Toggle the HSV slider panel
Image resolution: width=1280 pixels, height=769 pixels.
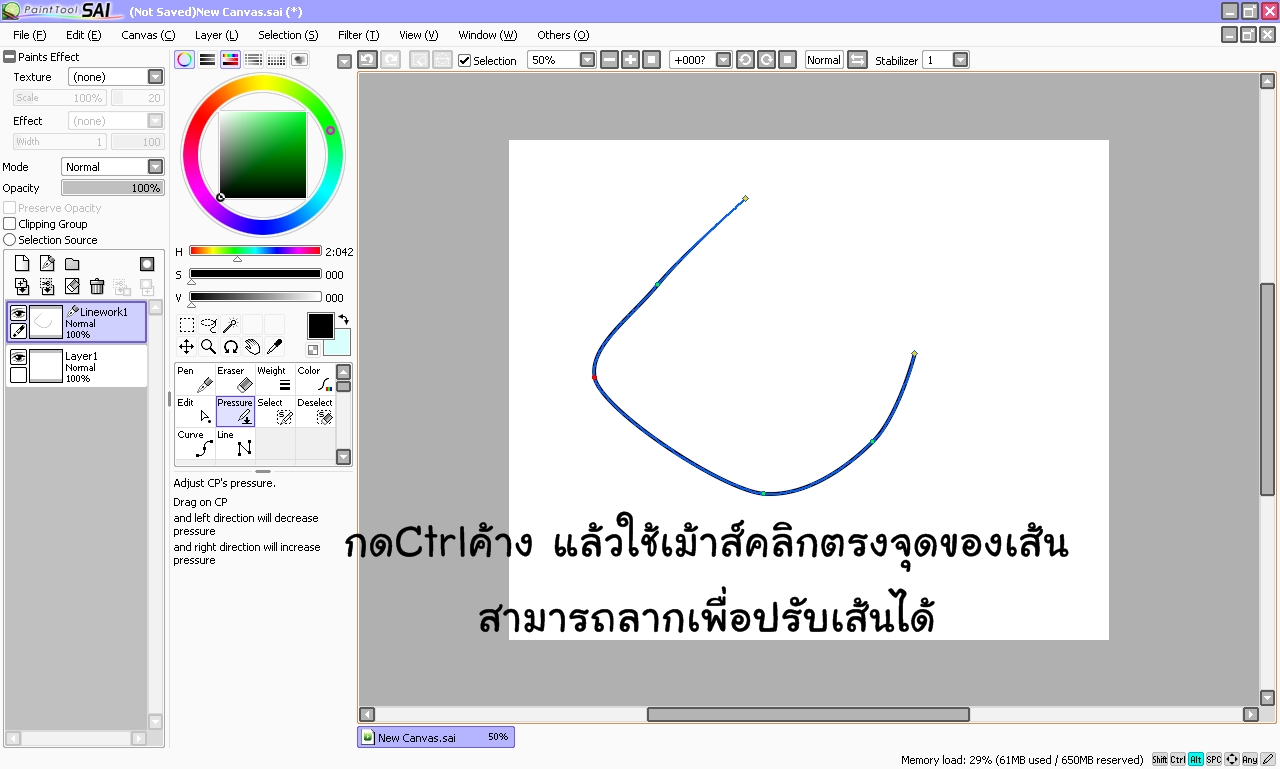point(230,59)
